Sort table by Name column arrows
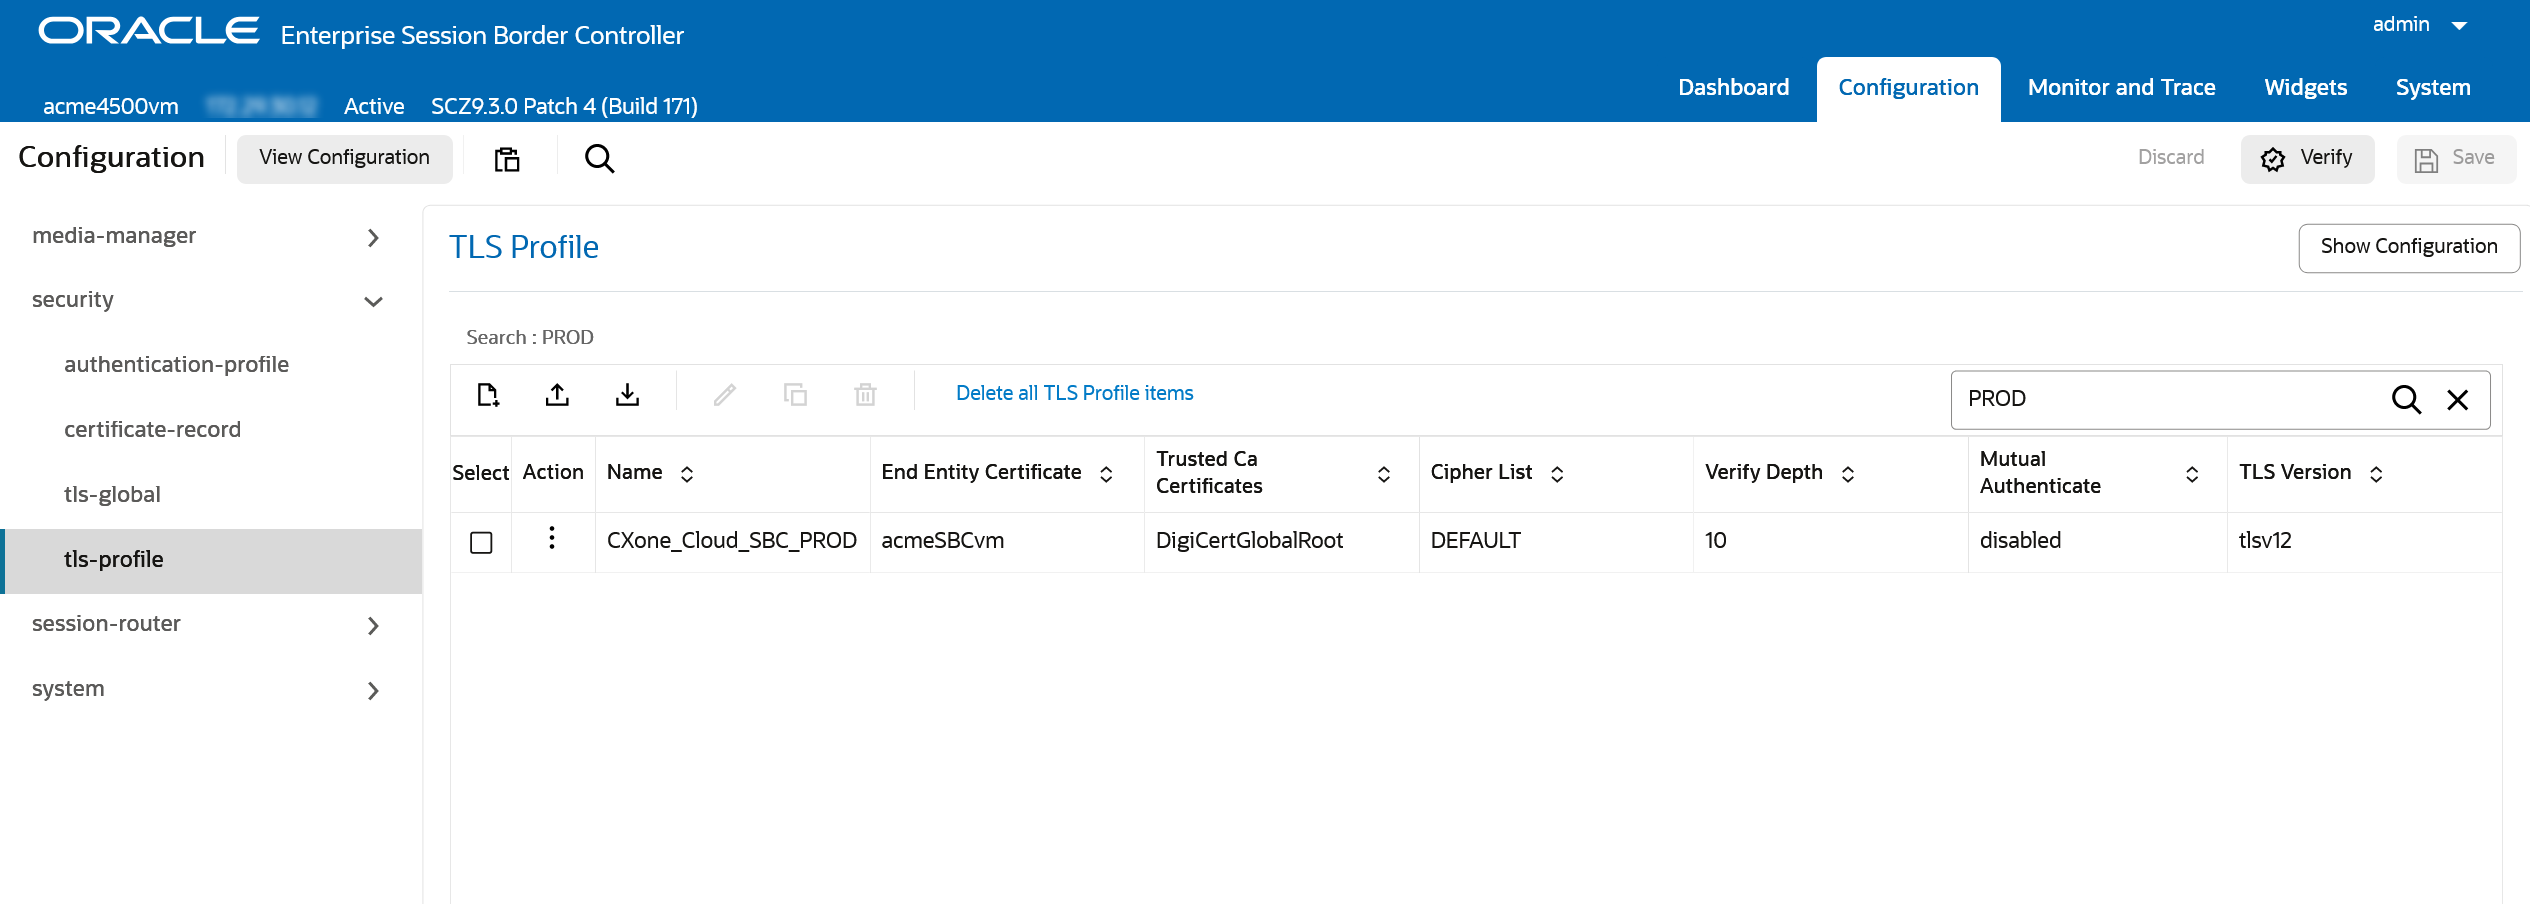This screenshot has width=2530, height=904. coord(687,474)
